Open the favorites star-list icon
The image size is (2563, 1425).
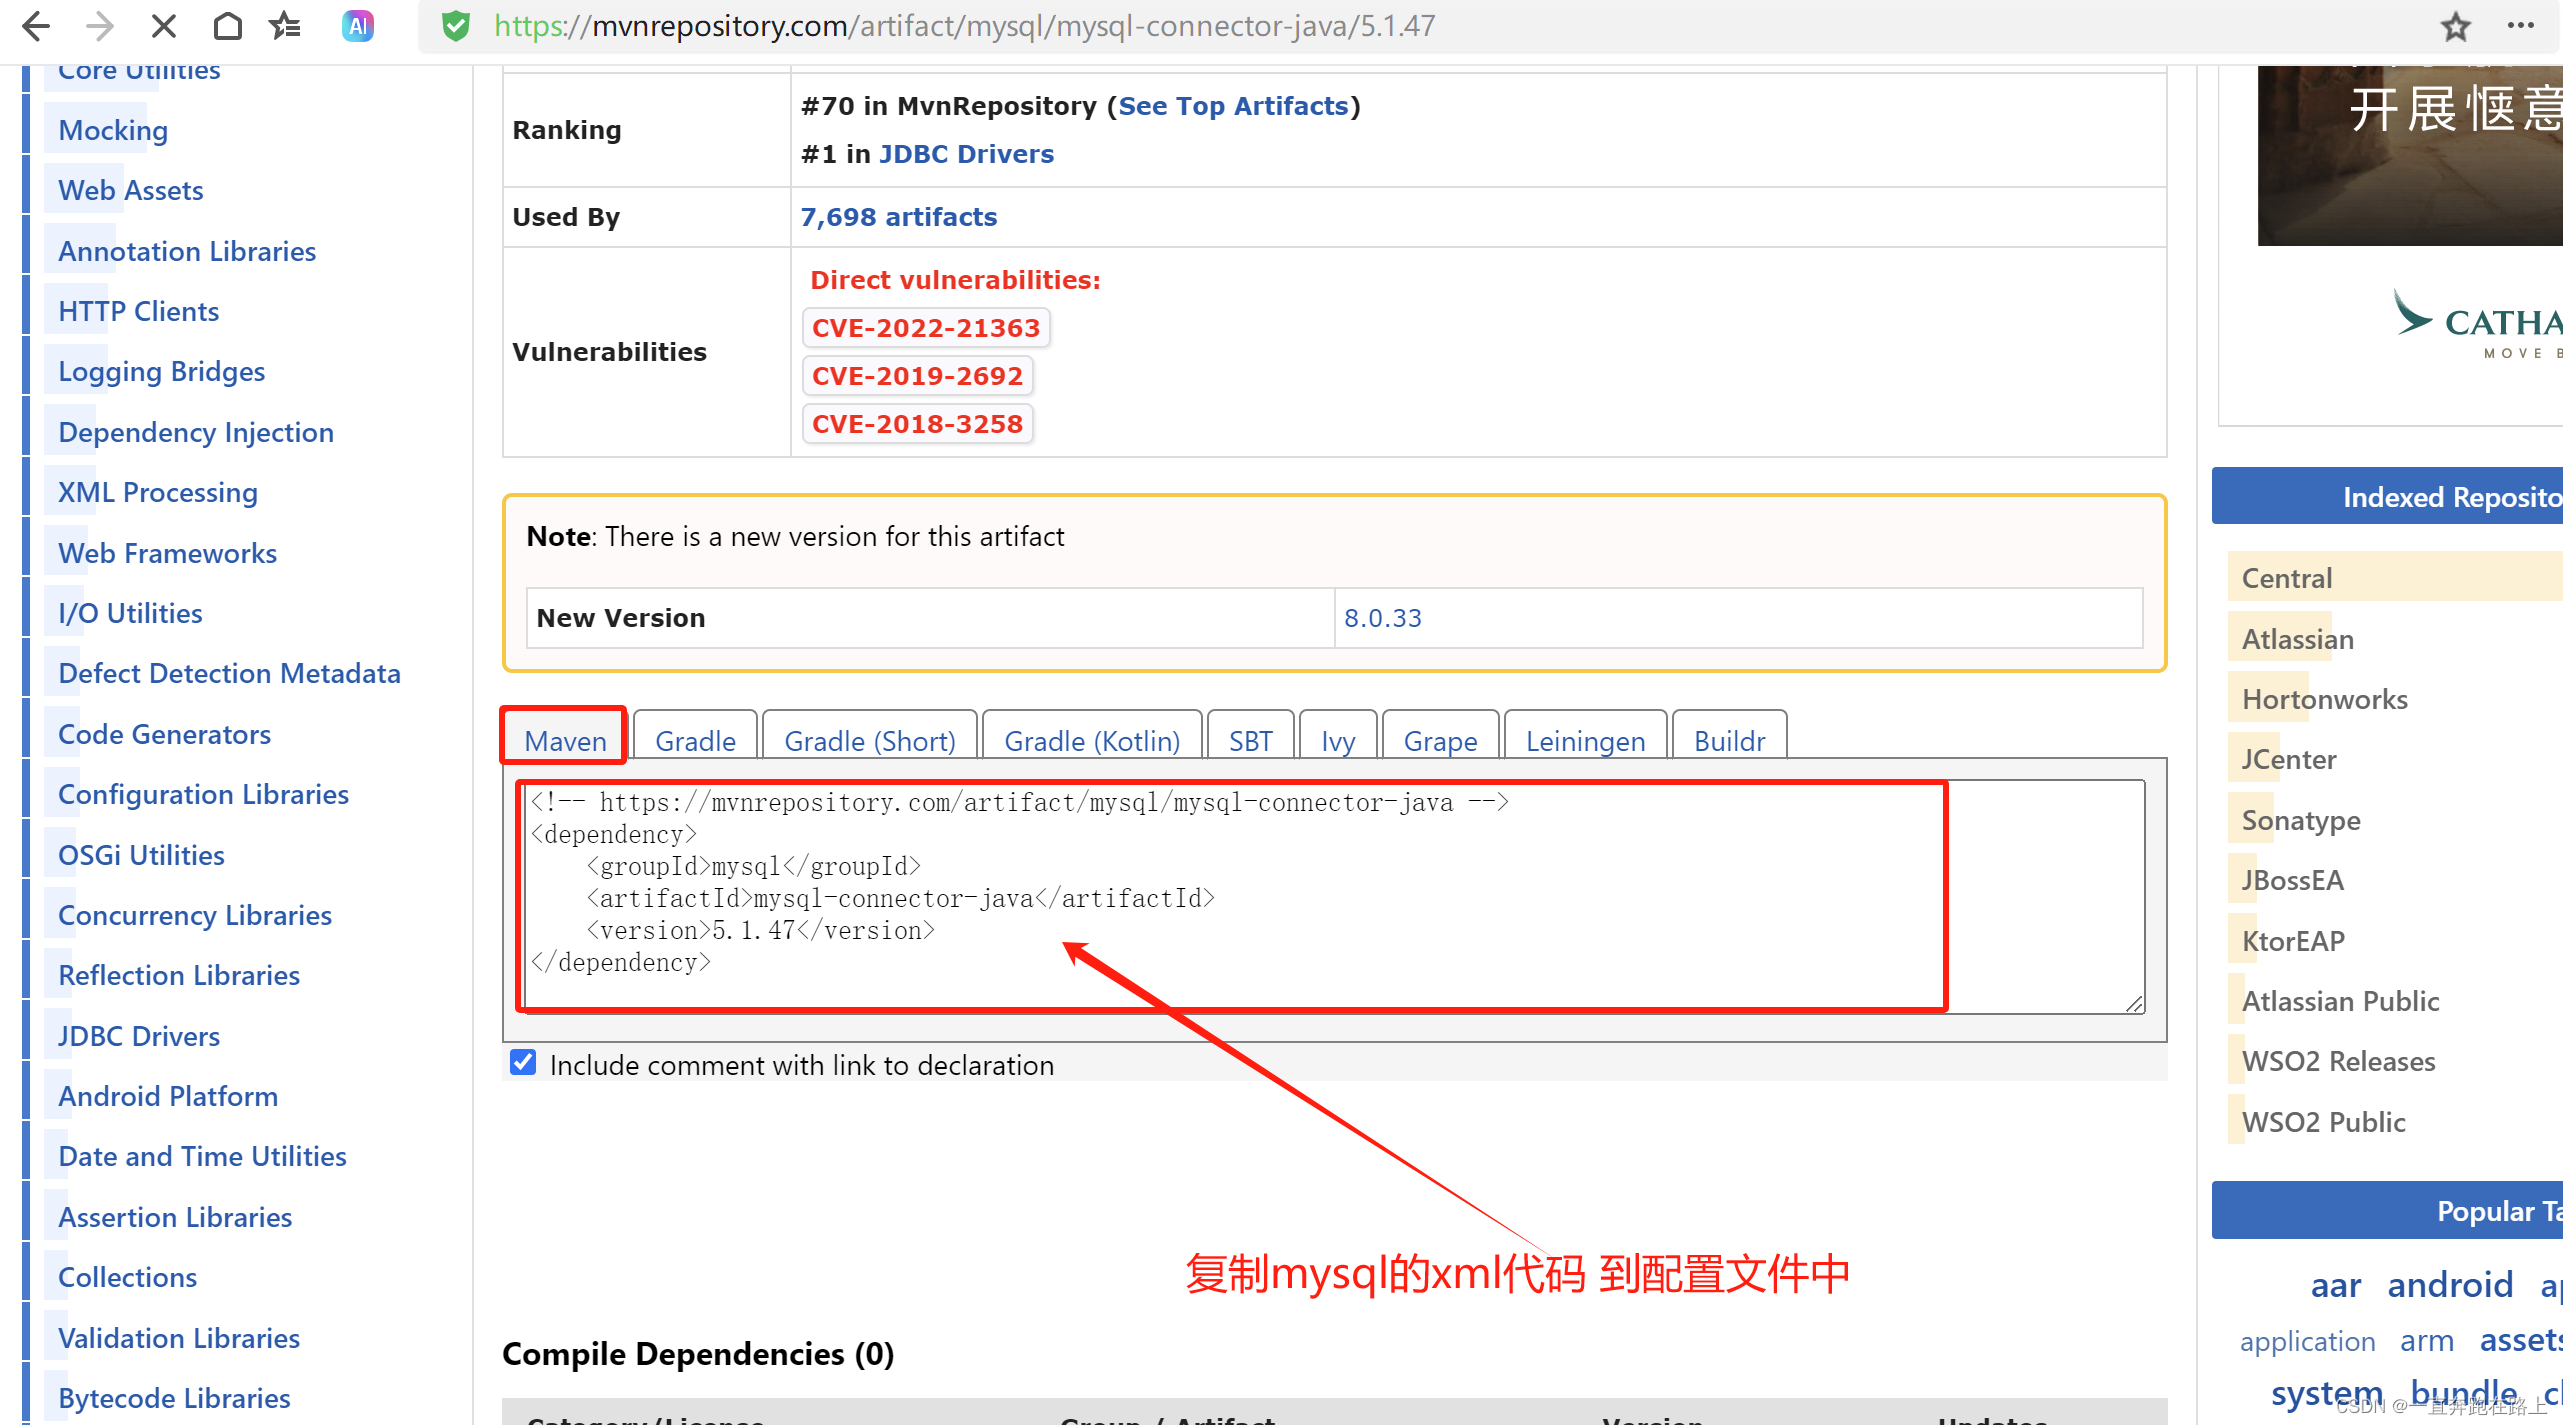(x=286, y=26)
